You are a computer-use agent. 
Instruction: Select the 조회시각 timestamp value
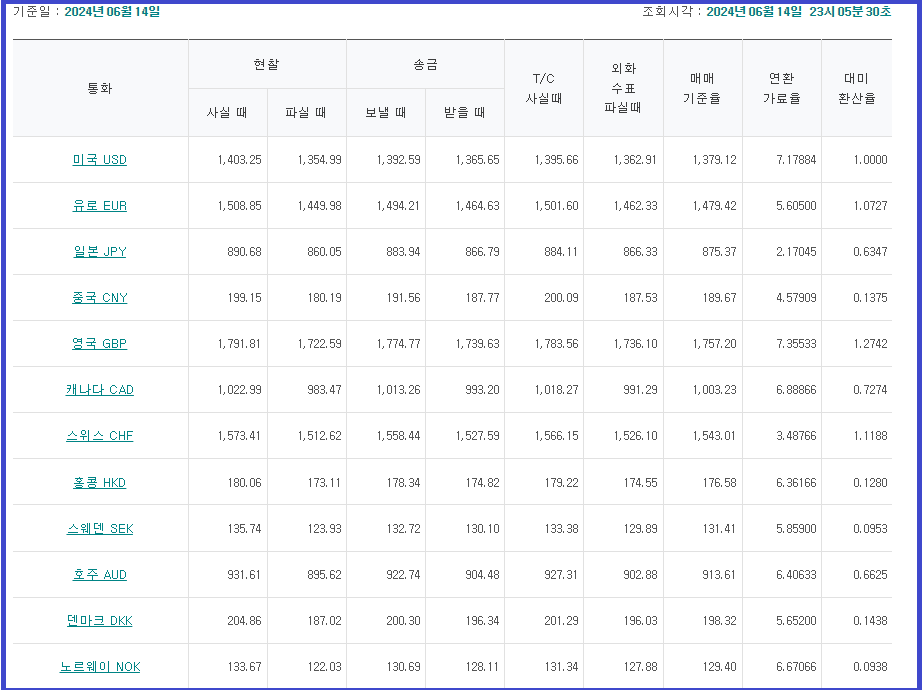coord(799,11)
